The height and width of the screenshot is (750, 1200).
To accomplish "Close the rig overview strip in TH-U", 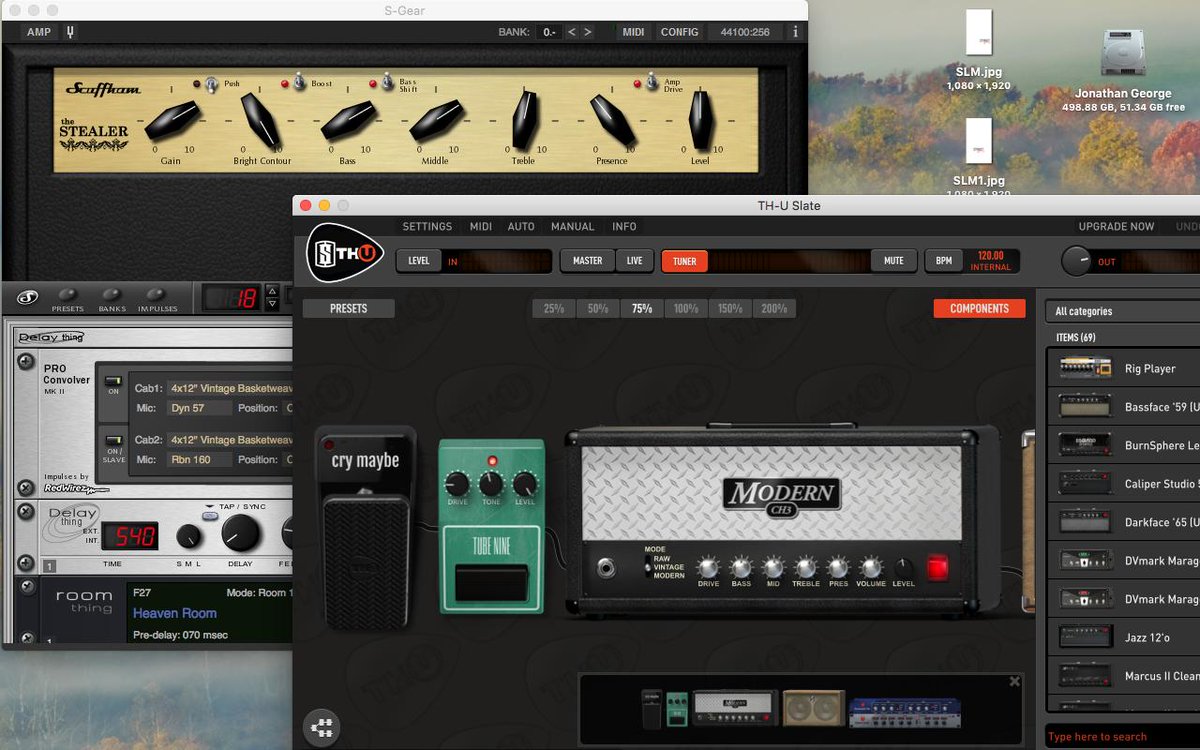I will click(x=1015, y=682).
